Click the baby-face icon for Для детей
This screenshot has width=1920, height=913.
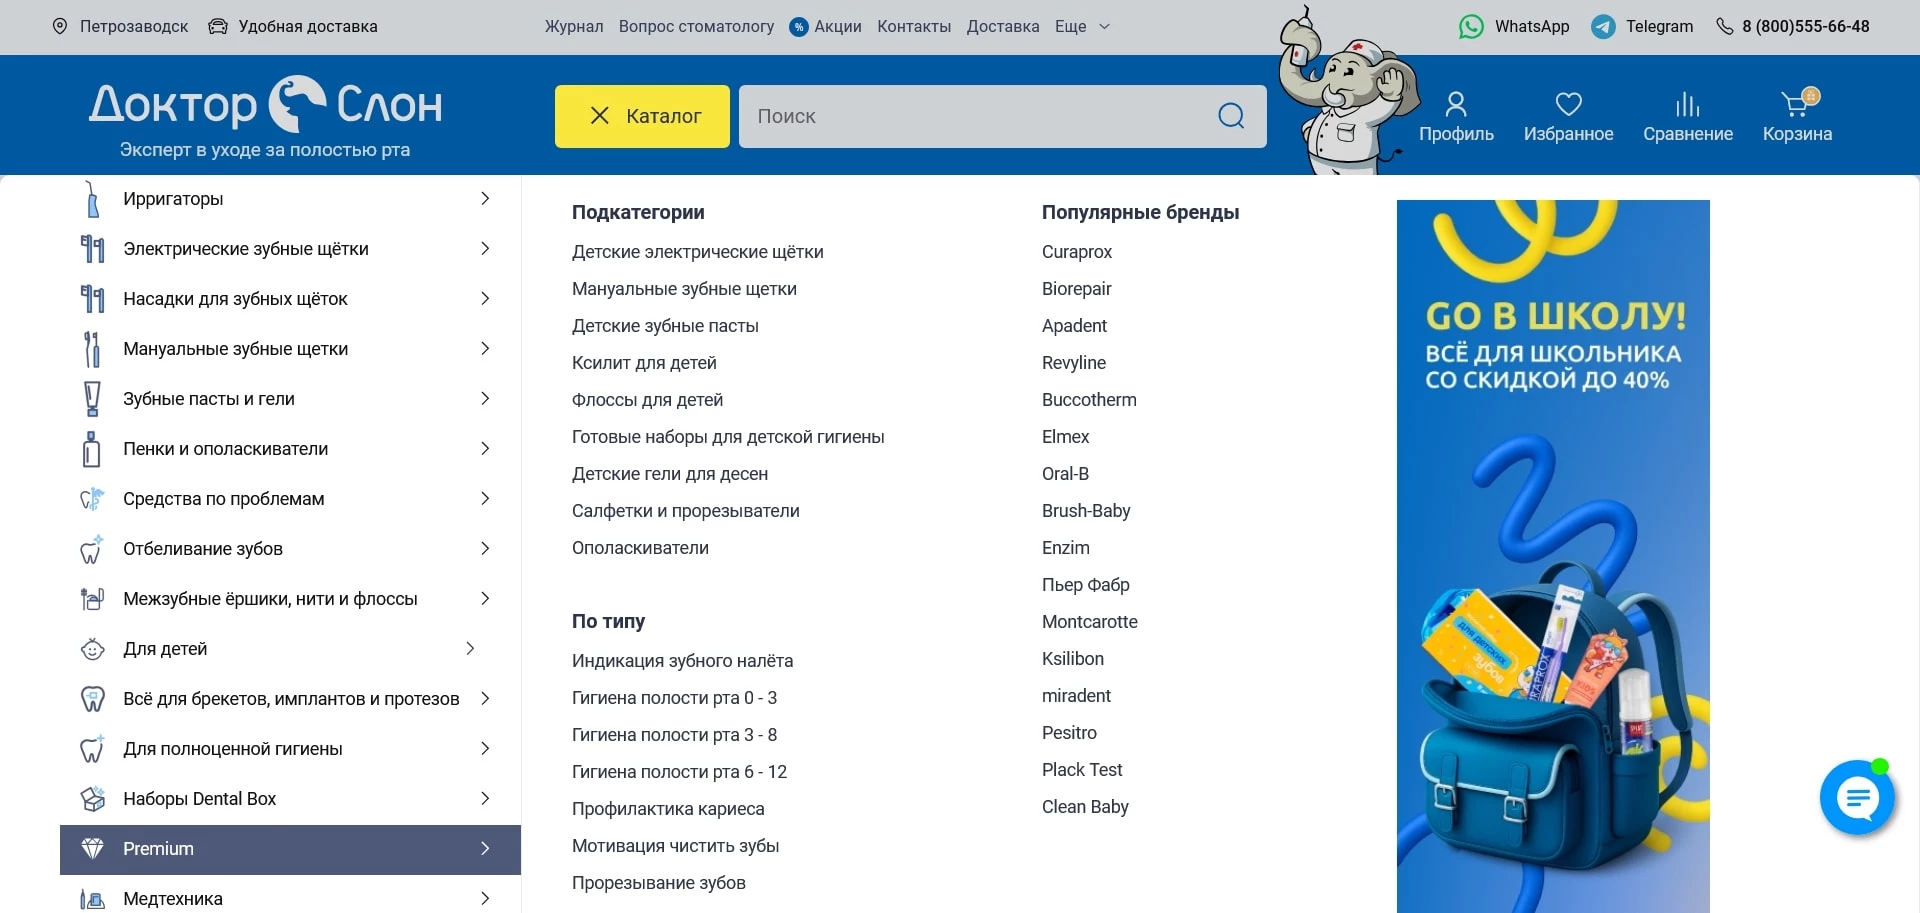click(92, 648)
